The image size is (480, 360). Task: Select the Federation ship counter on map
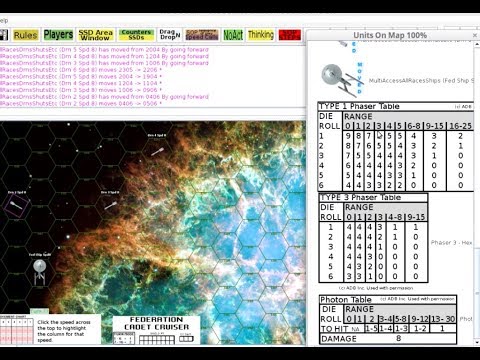tap(40, 272)
